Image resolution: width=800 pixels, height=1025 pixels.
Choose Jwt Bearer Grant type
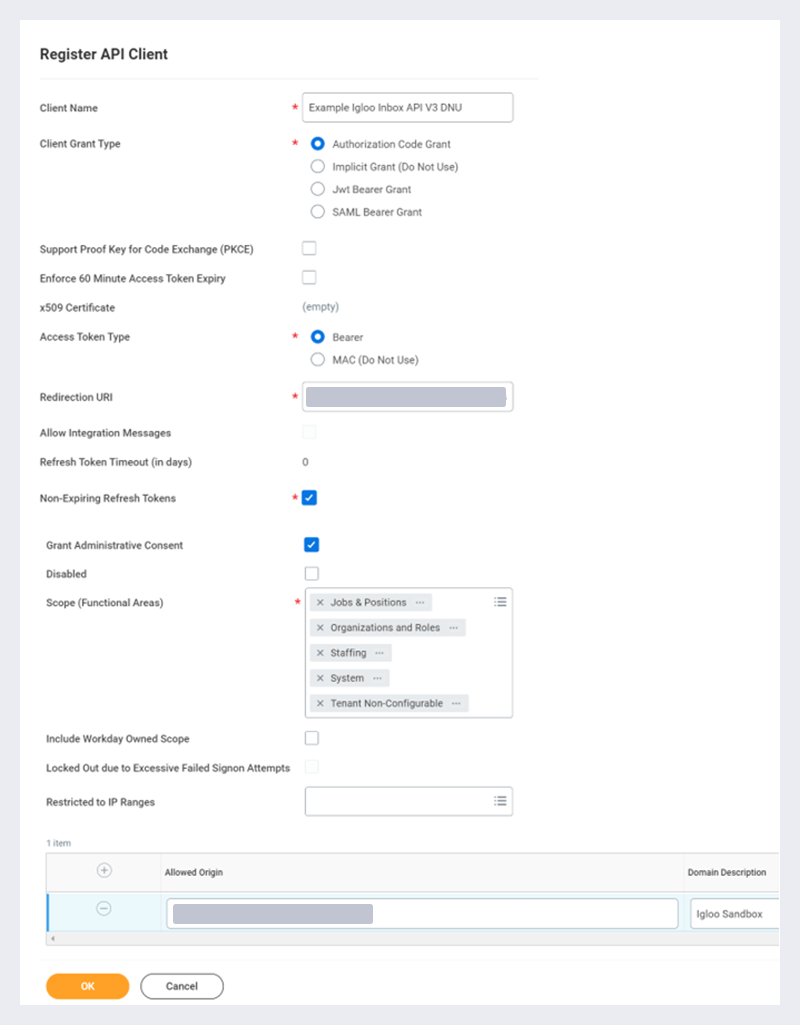tap(318, 189)
